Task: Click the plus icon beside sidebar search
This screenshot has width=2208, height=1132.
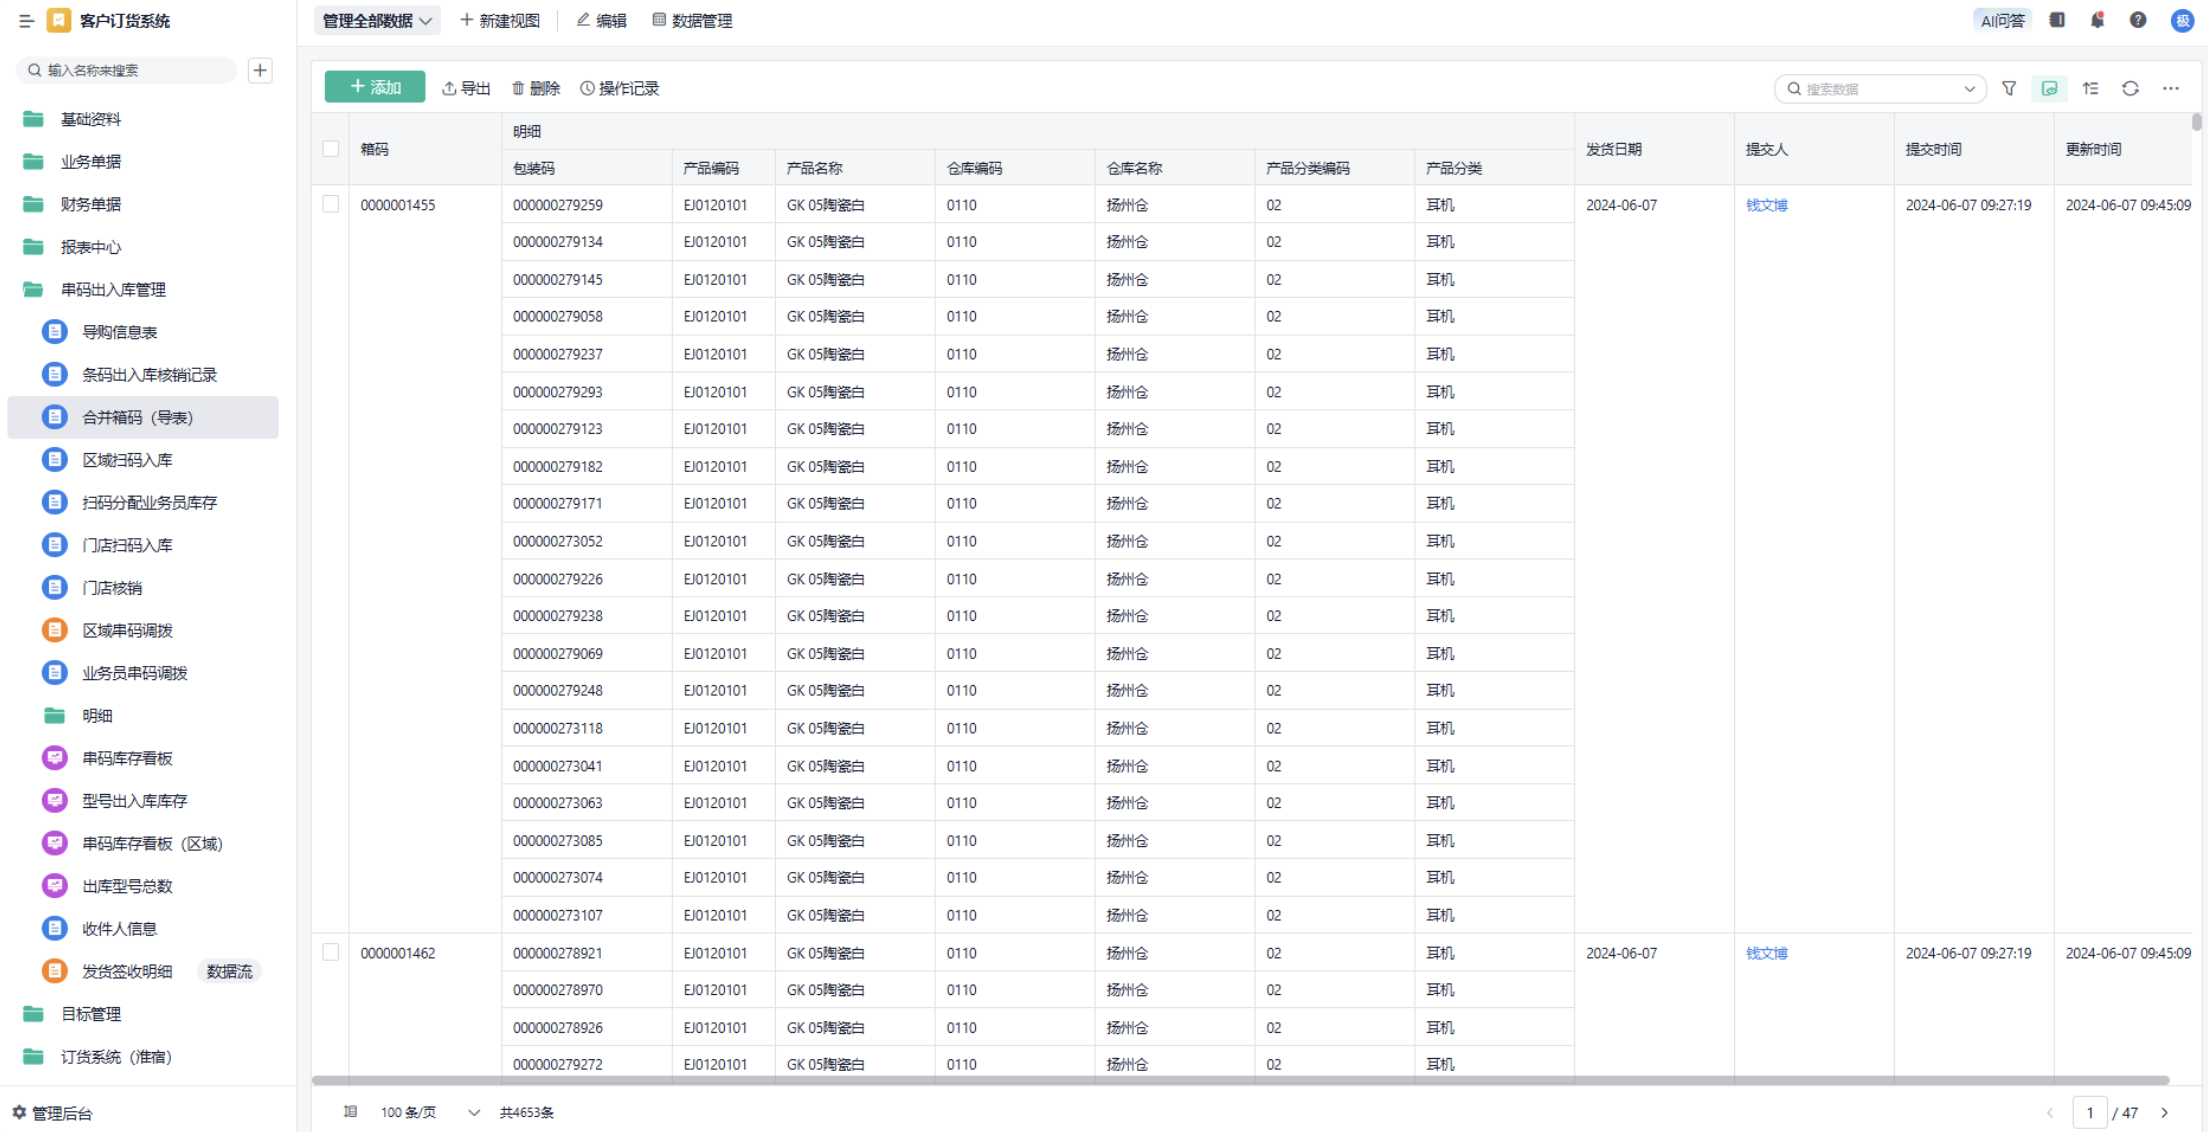Action: coord(260,70)
